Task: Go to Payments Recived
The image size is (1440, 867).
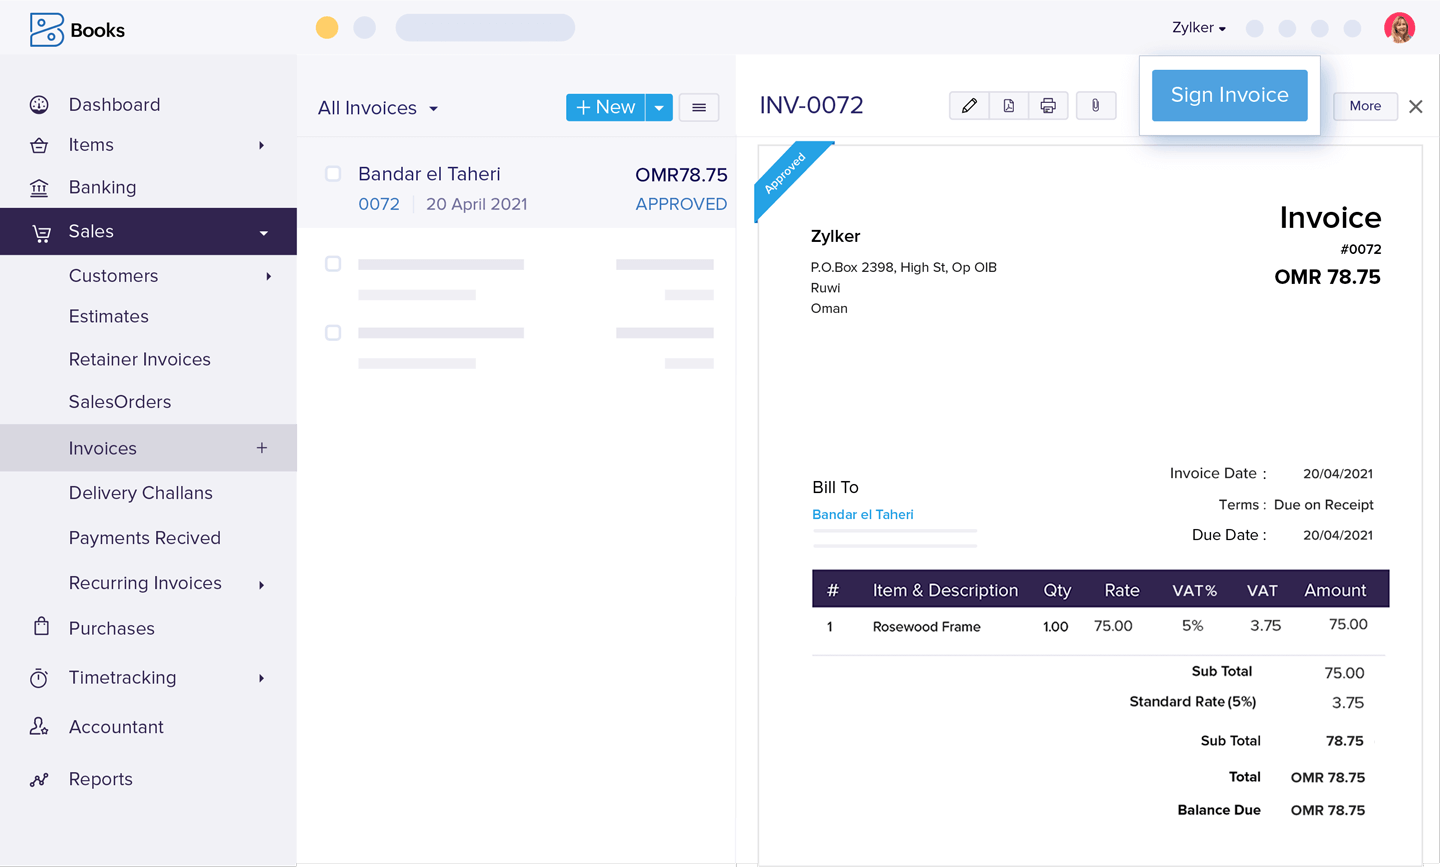Action: (x=144, y=538)
